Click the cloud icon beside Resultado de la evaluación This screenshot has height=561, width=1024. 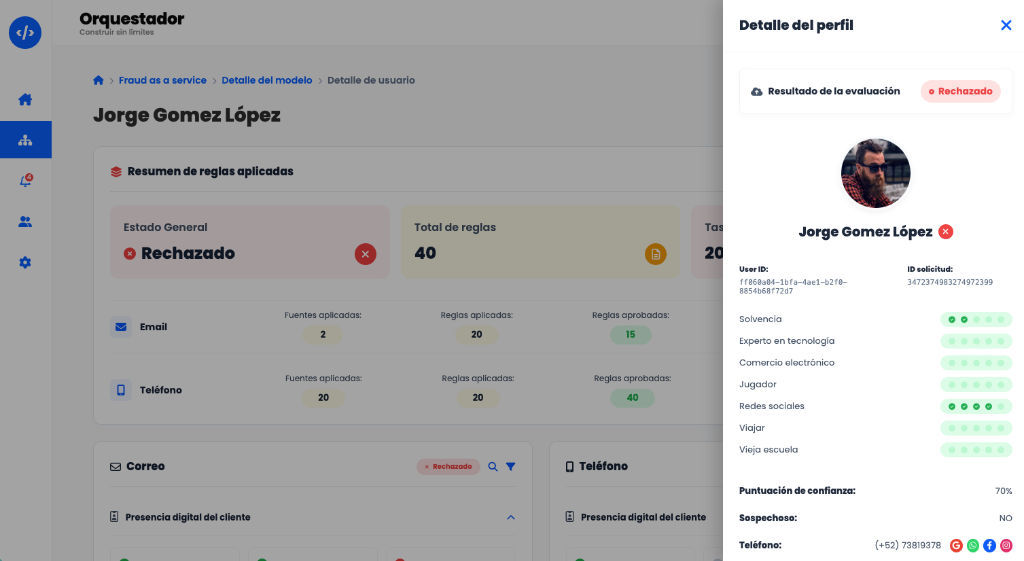756,91
